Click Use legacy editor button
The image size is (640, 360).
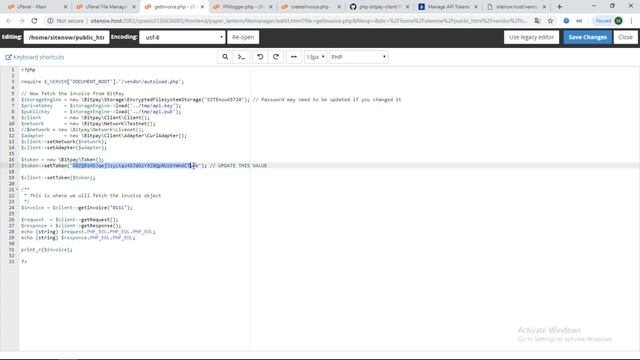tap(531, 37)
